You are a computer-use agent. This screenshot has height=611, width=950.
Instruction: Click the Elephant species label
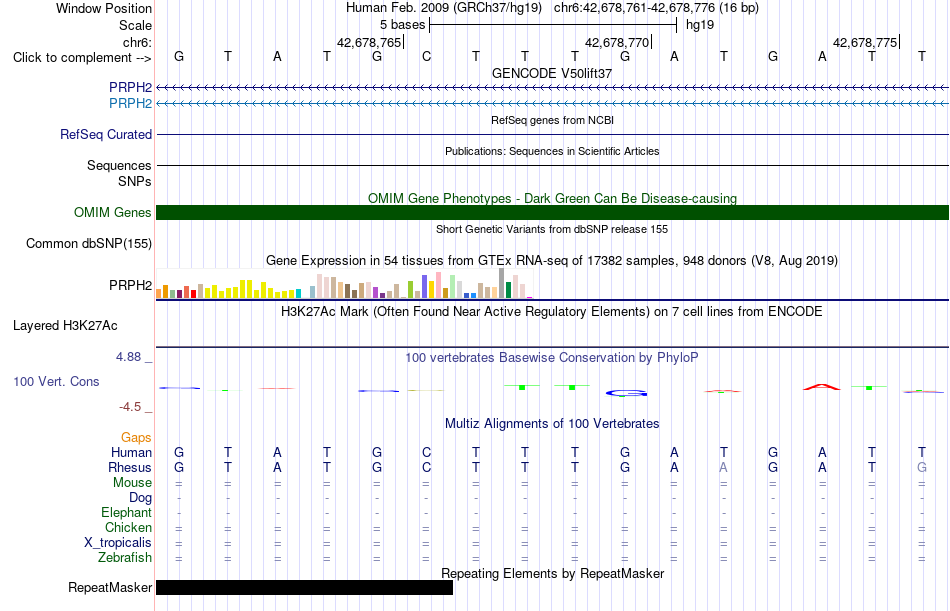pos(127,513)
